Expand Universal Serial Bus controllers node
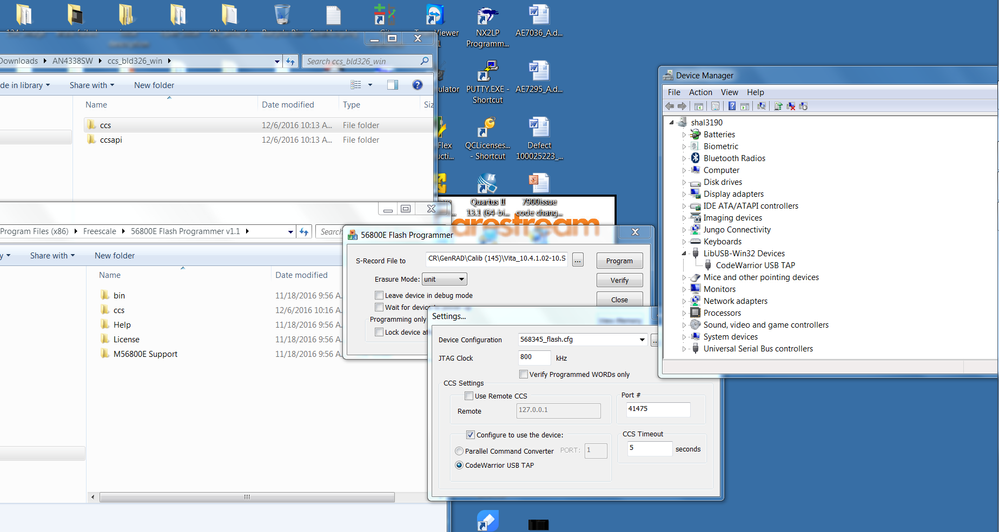 [684, 349]
